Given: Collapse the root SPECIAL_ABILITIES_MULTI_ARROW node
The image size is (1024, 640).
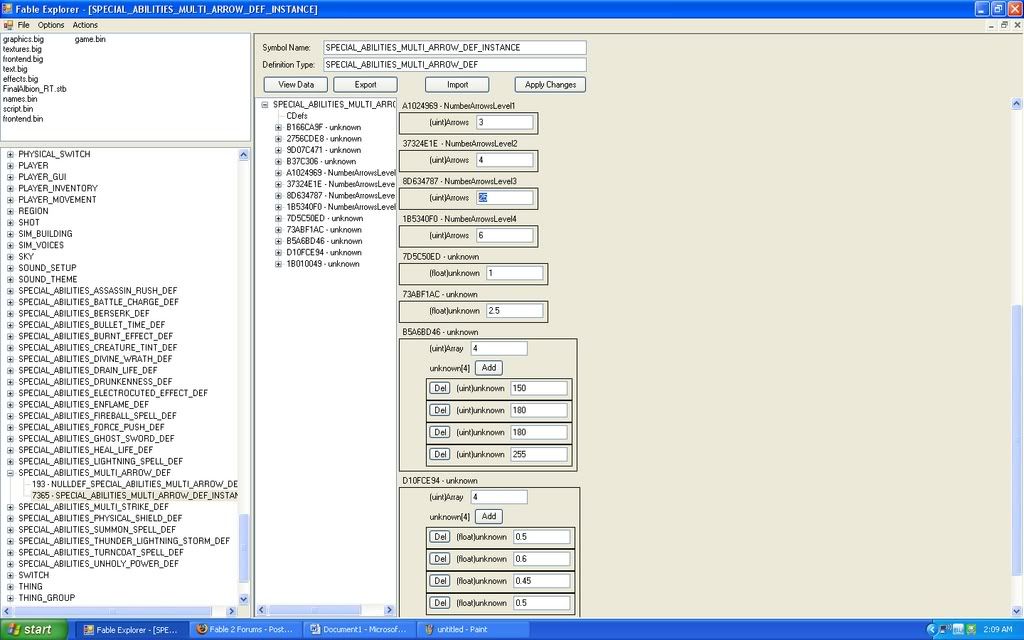Looking at the screenshot, I should pos(264,104).
